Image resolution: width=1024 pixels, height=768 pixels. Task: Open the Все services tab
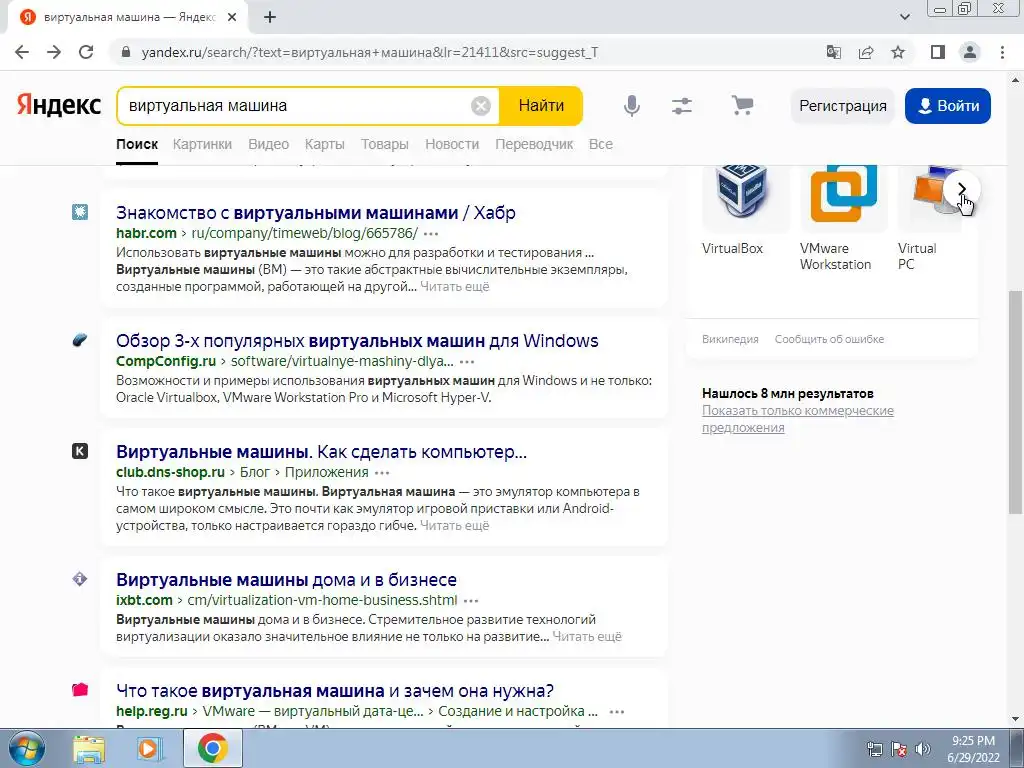[601, 144]
